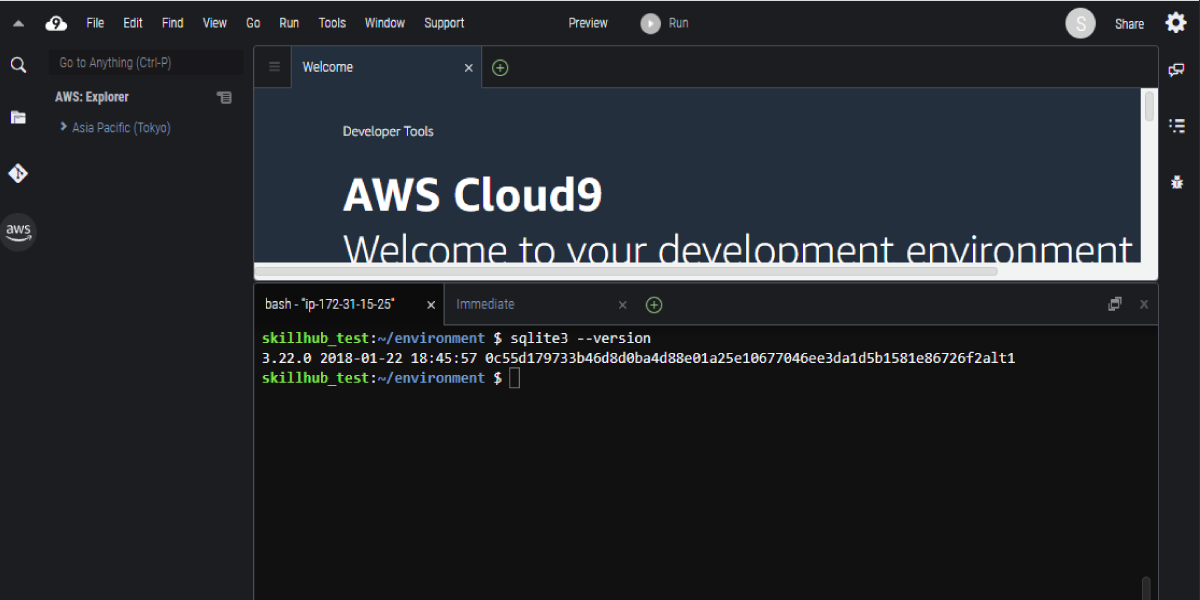Open the editor pane tab list menu
This screenshot has width=1200, height=600.
click(x=273, y=67)
